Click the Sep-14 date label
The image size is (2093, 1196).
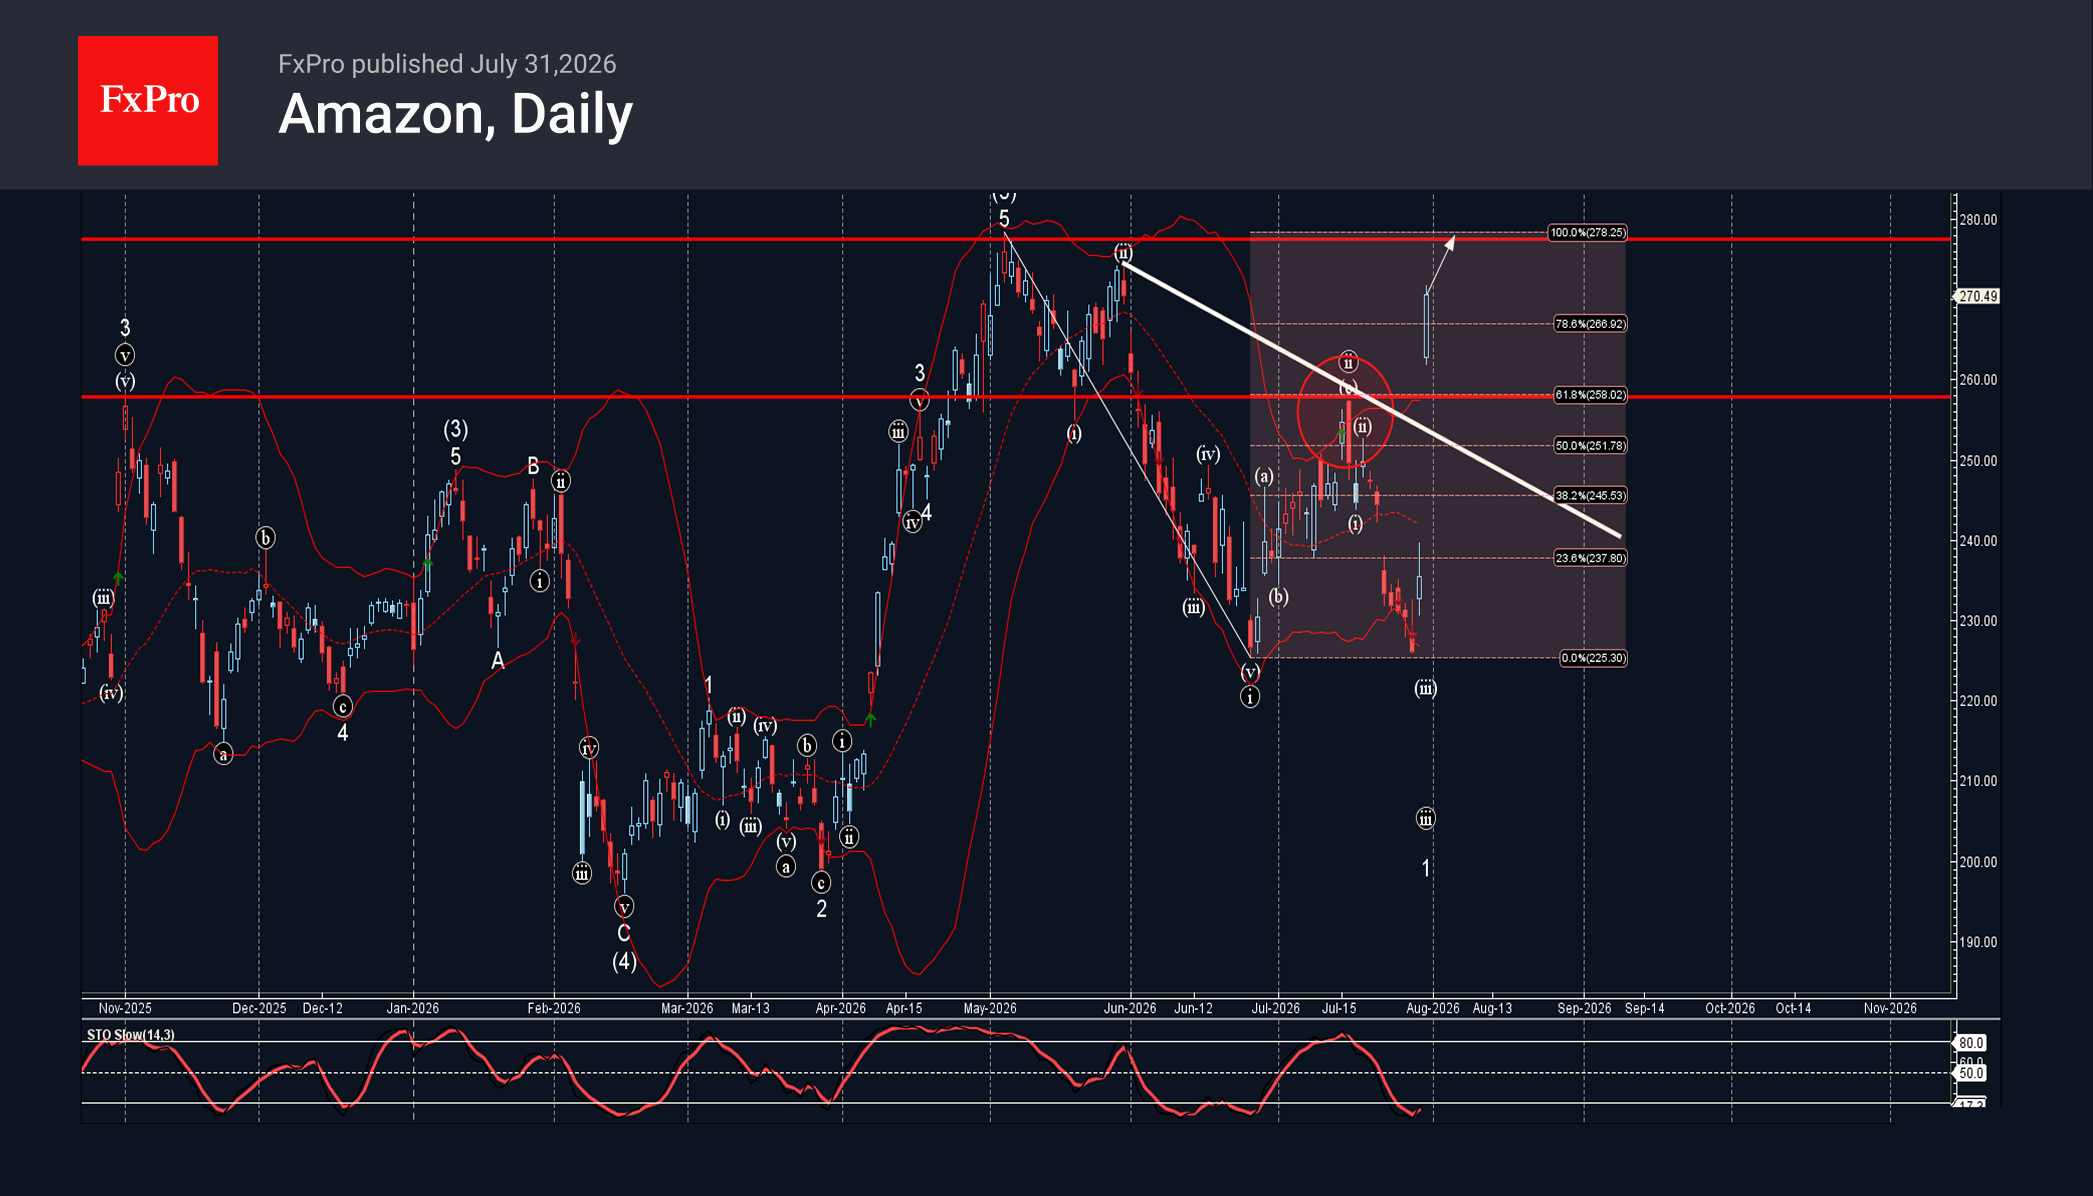[x=1645, y=1008]
